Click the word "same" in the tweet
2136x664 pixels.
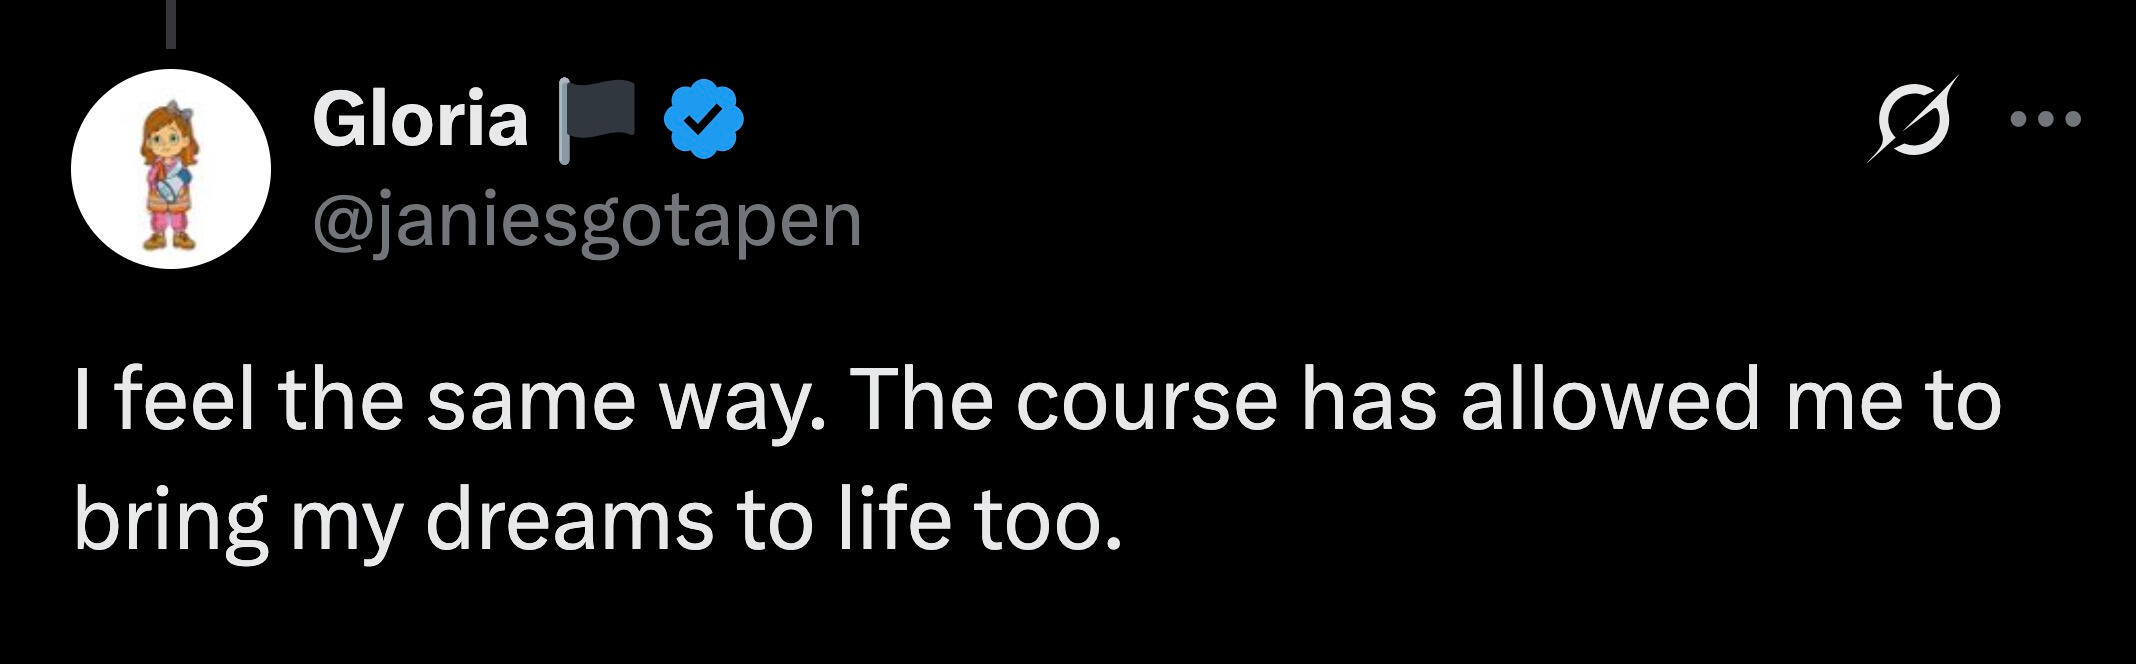[x=529, y=401]
